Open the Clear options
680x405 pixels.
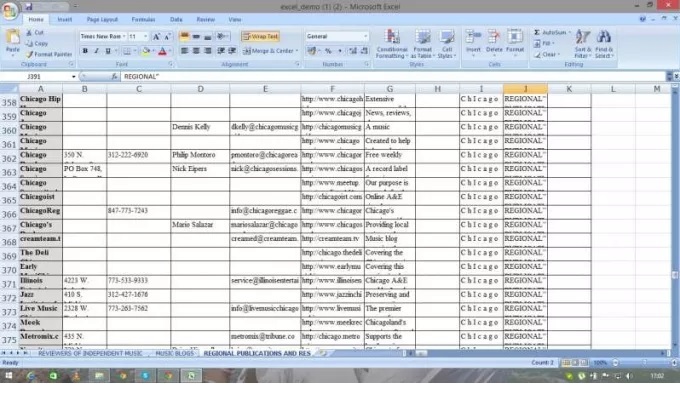[x=547, y=55]
